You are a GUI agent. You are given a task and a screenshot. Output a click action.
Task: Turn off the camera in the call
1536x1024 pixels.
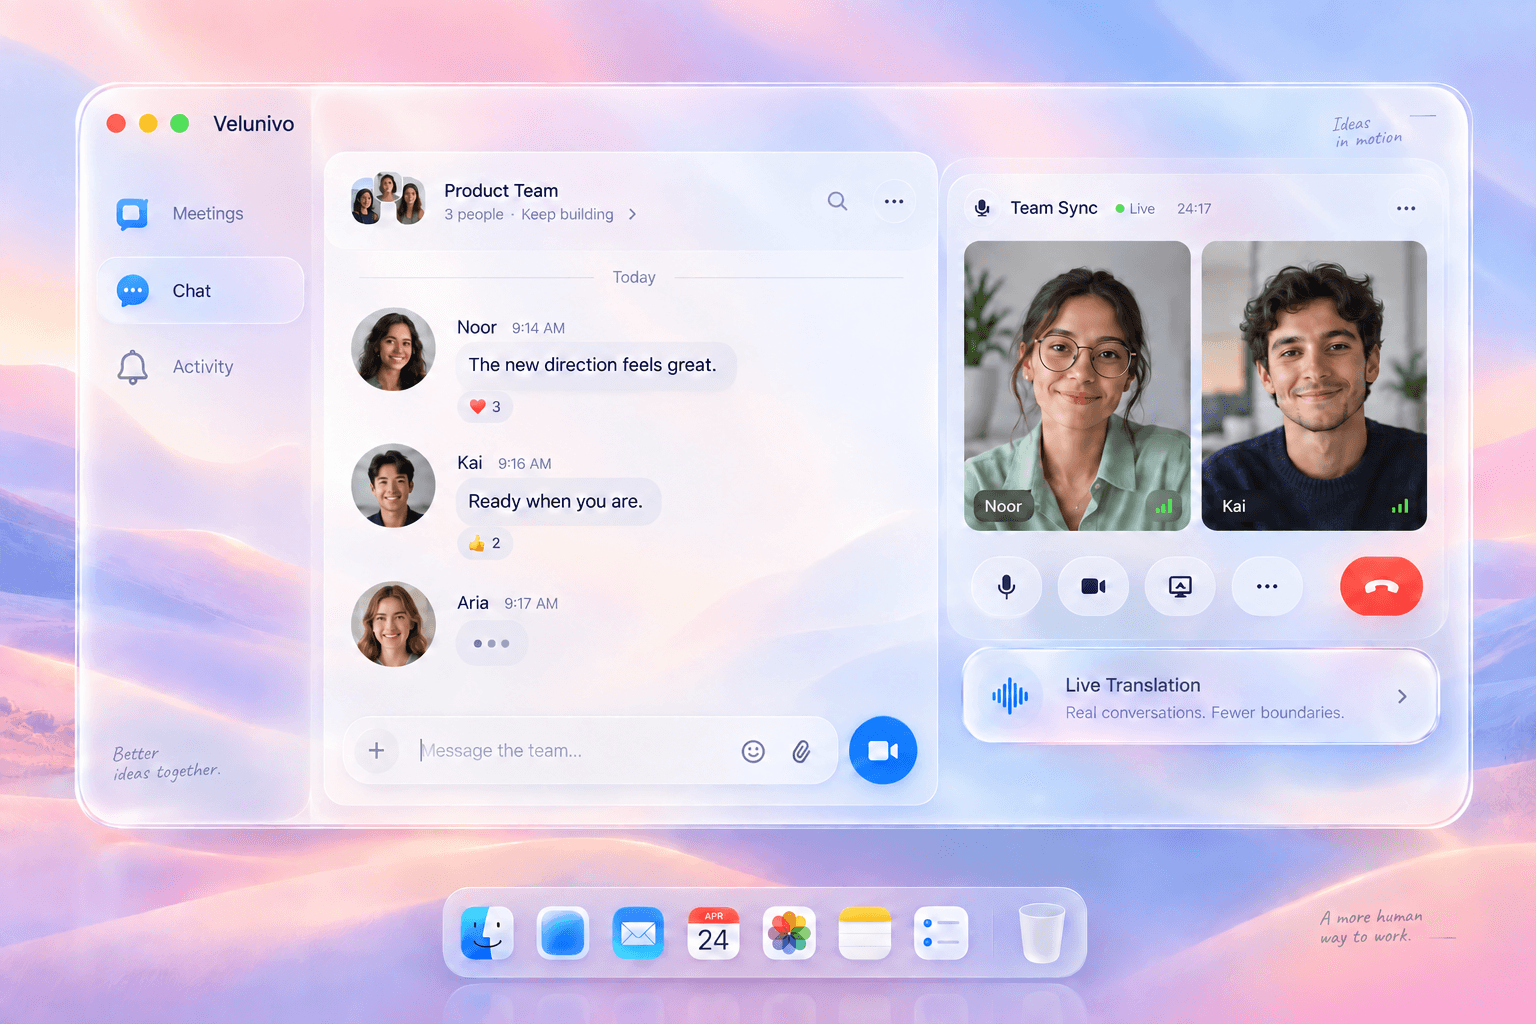1093,586
